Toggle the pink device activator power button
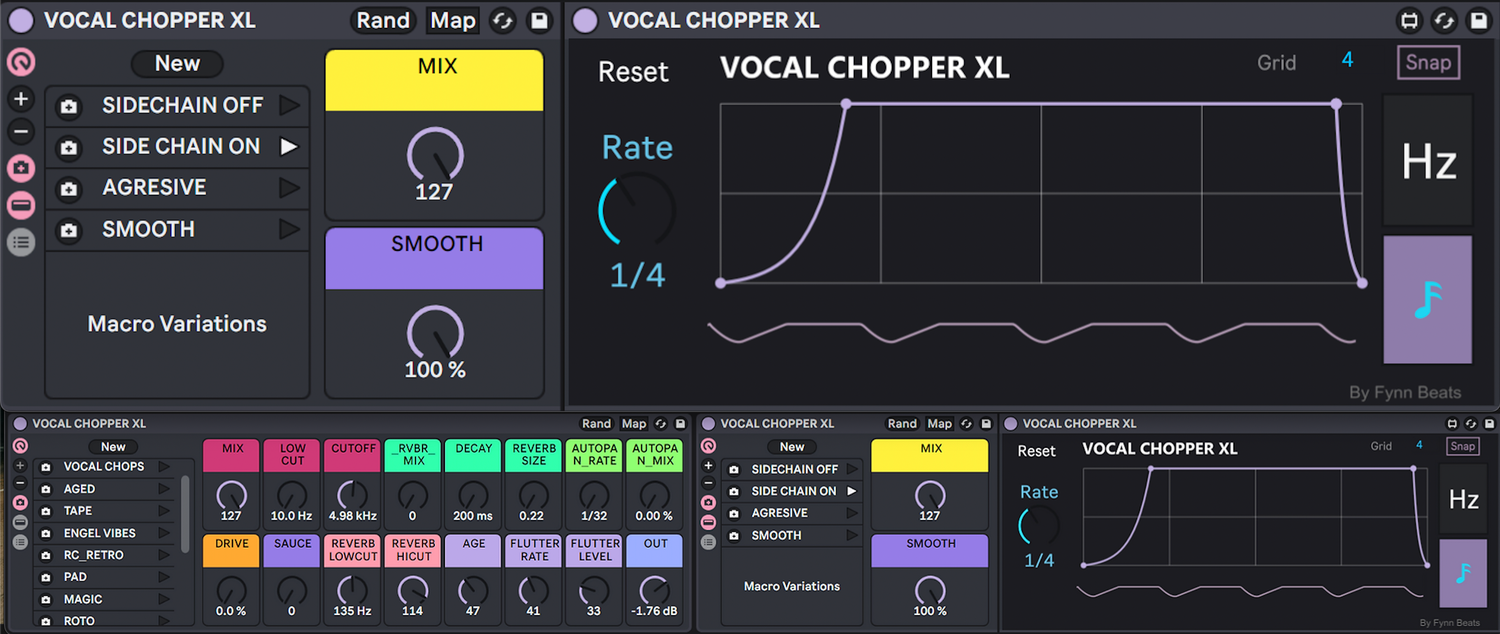Viewport: 1500px width, 634px height. [21, 62]
